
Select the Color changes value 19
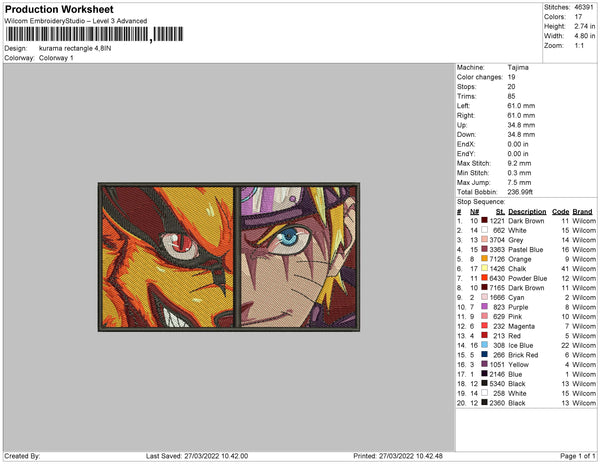coord(511,77)
